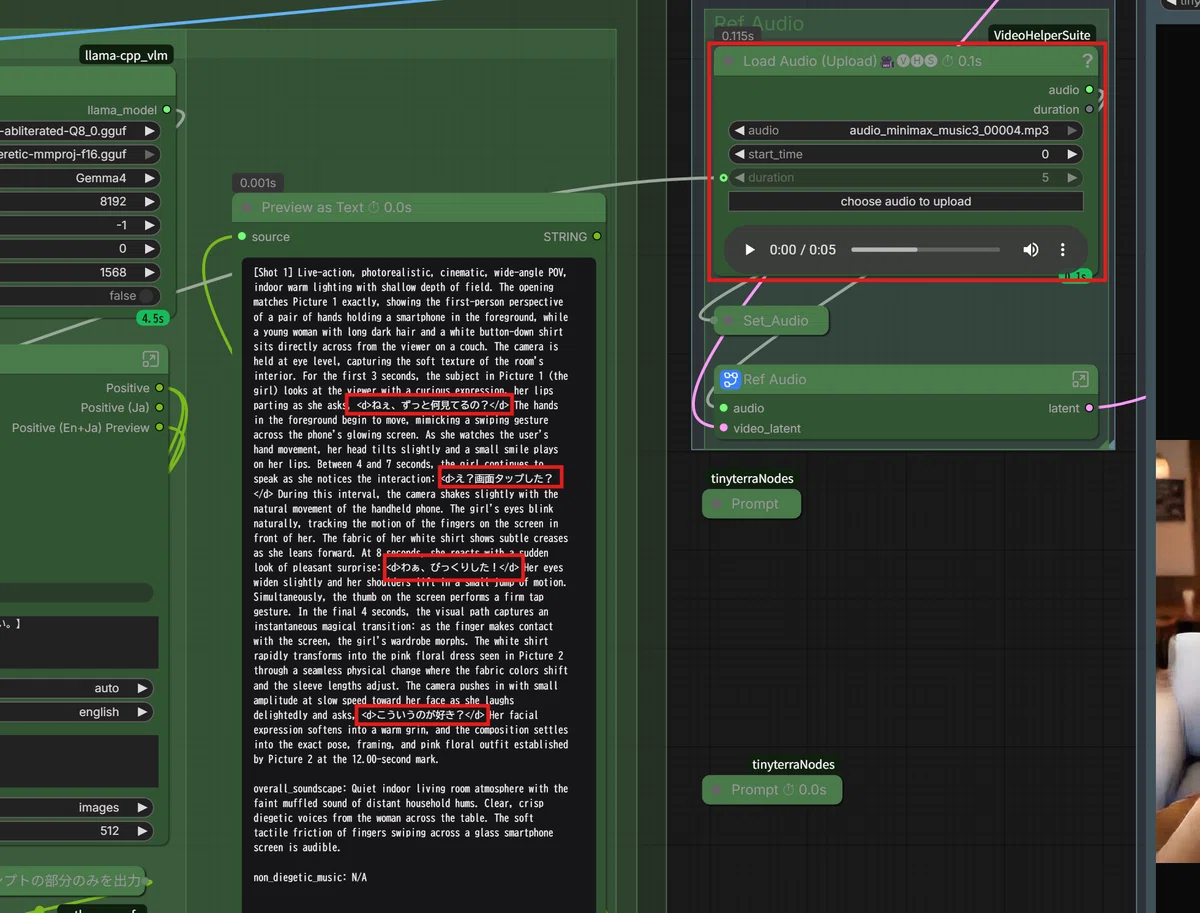Decrease the start_time value

pos(739,154)
